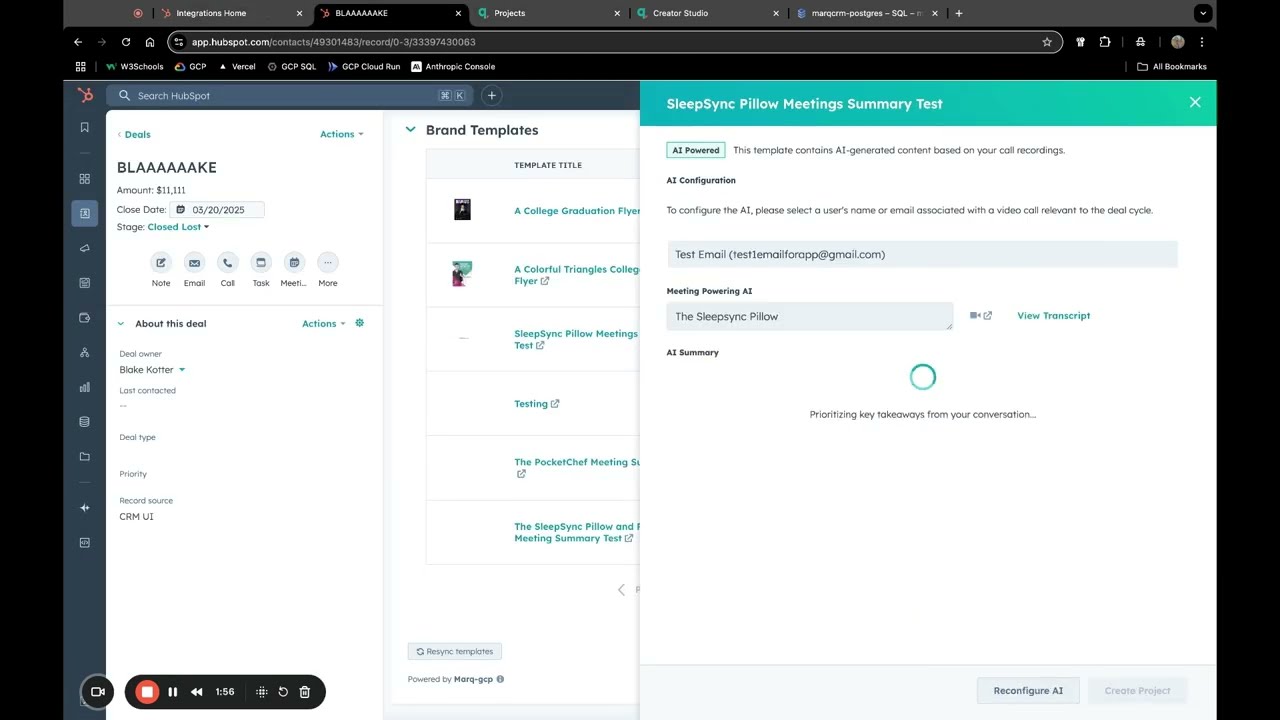Show info about Powered by Marq-gcp

tap(500, 679)
